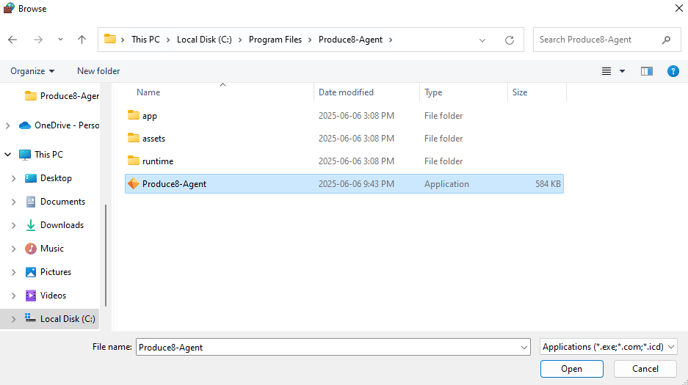Select the runtime folder
This screenshot has height=385, width=688.
(344, 161)
